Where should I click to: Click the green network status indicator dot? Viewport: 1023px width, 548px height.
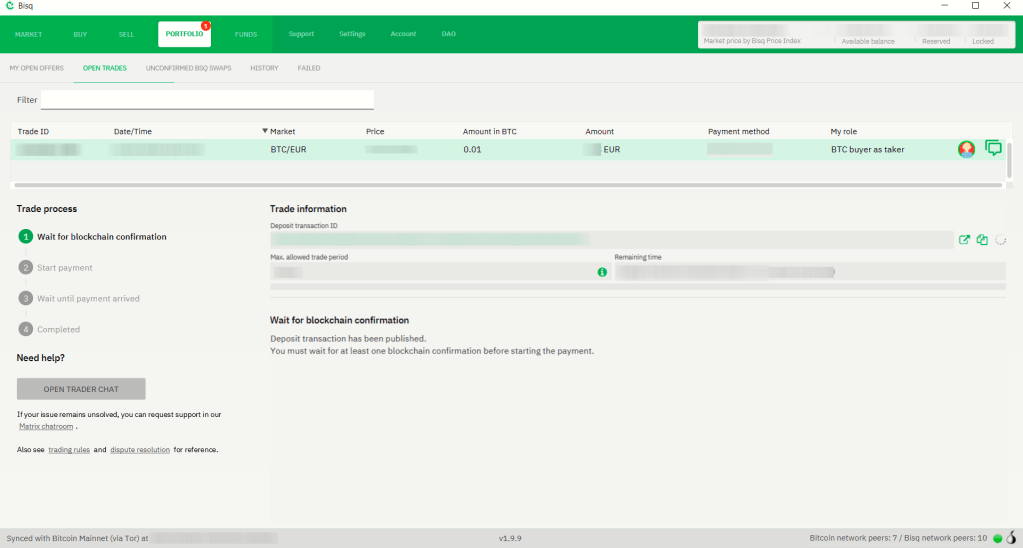click(x=997, y=538)
